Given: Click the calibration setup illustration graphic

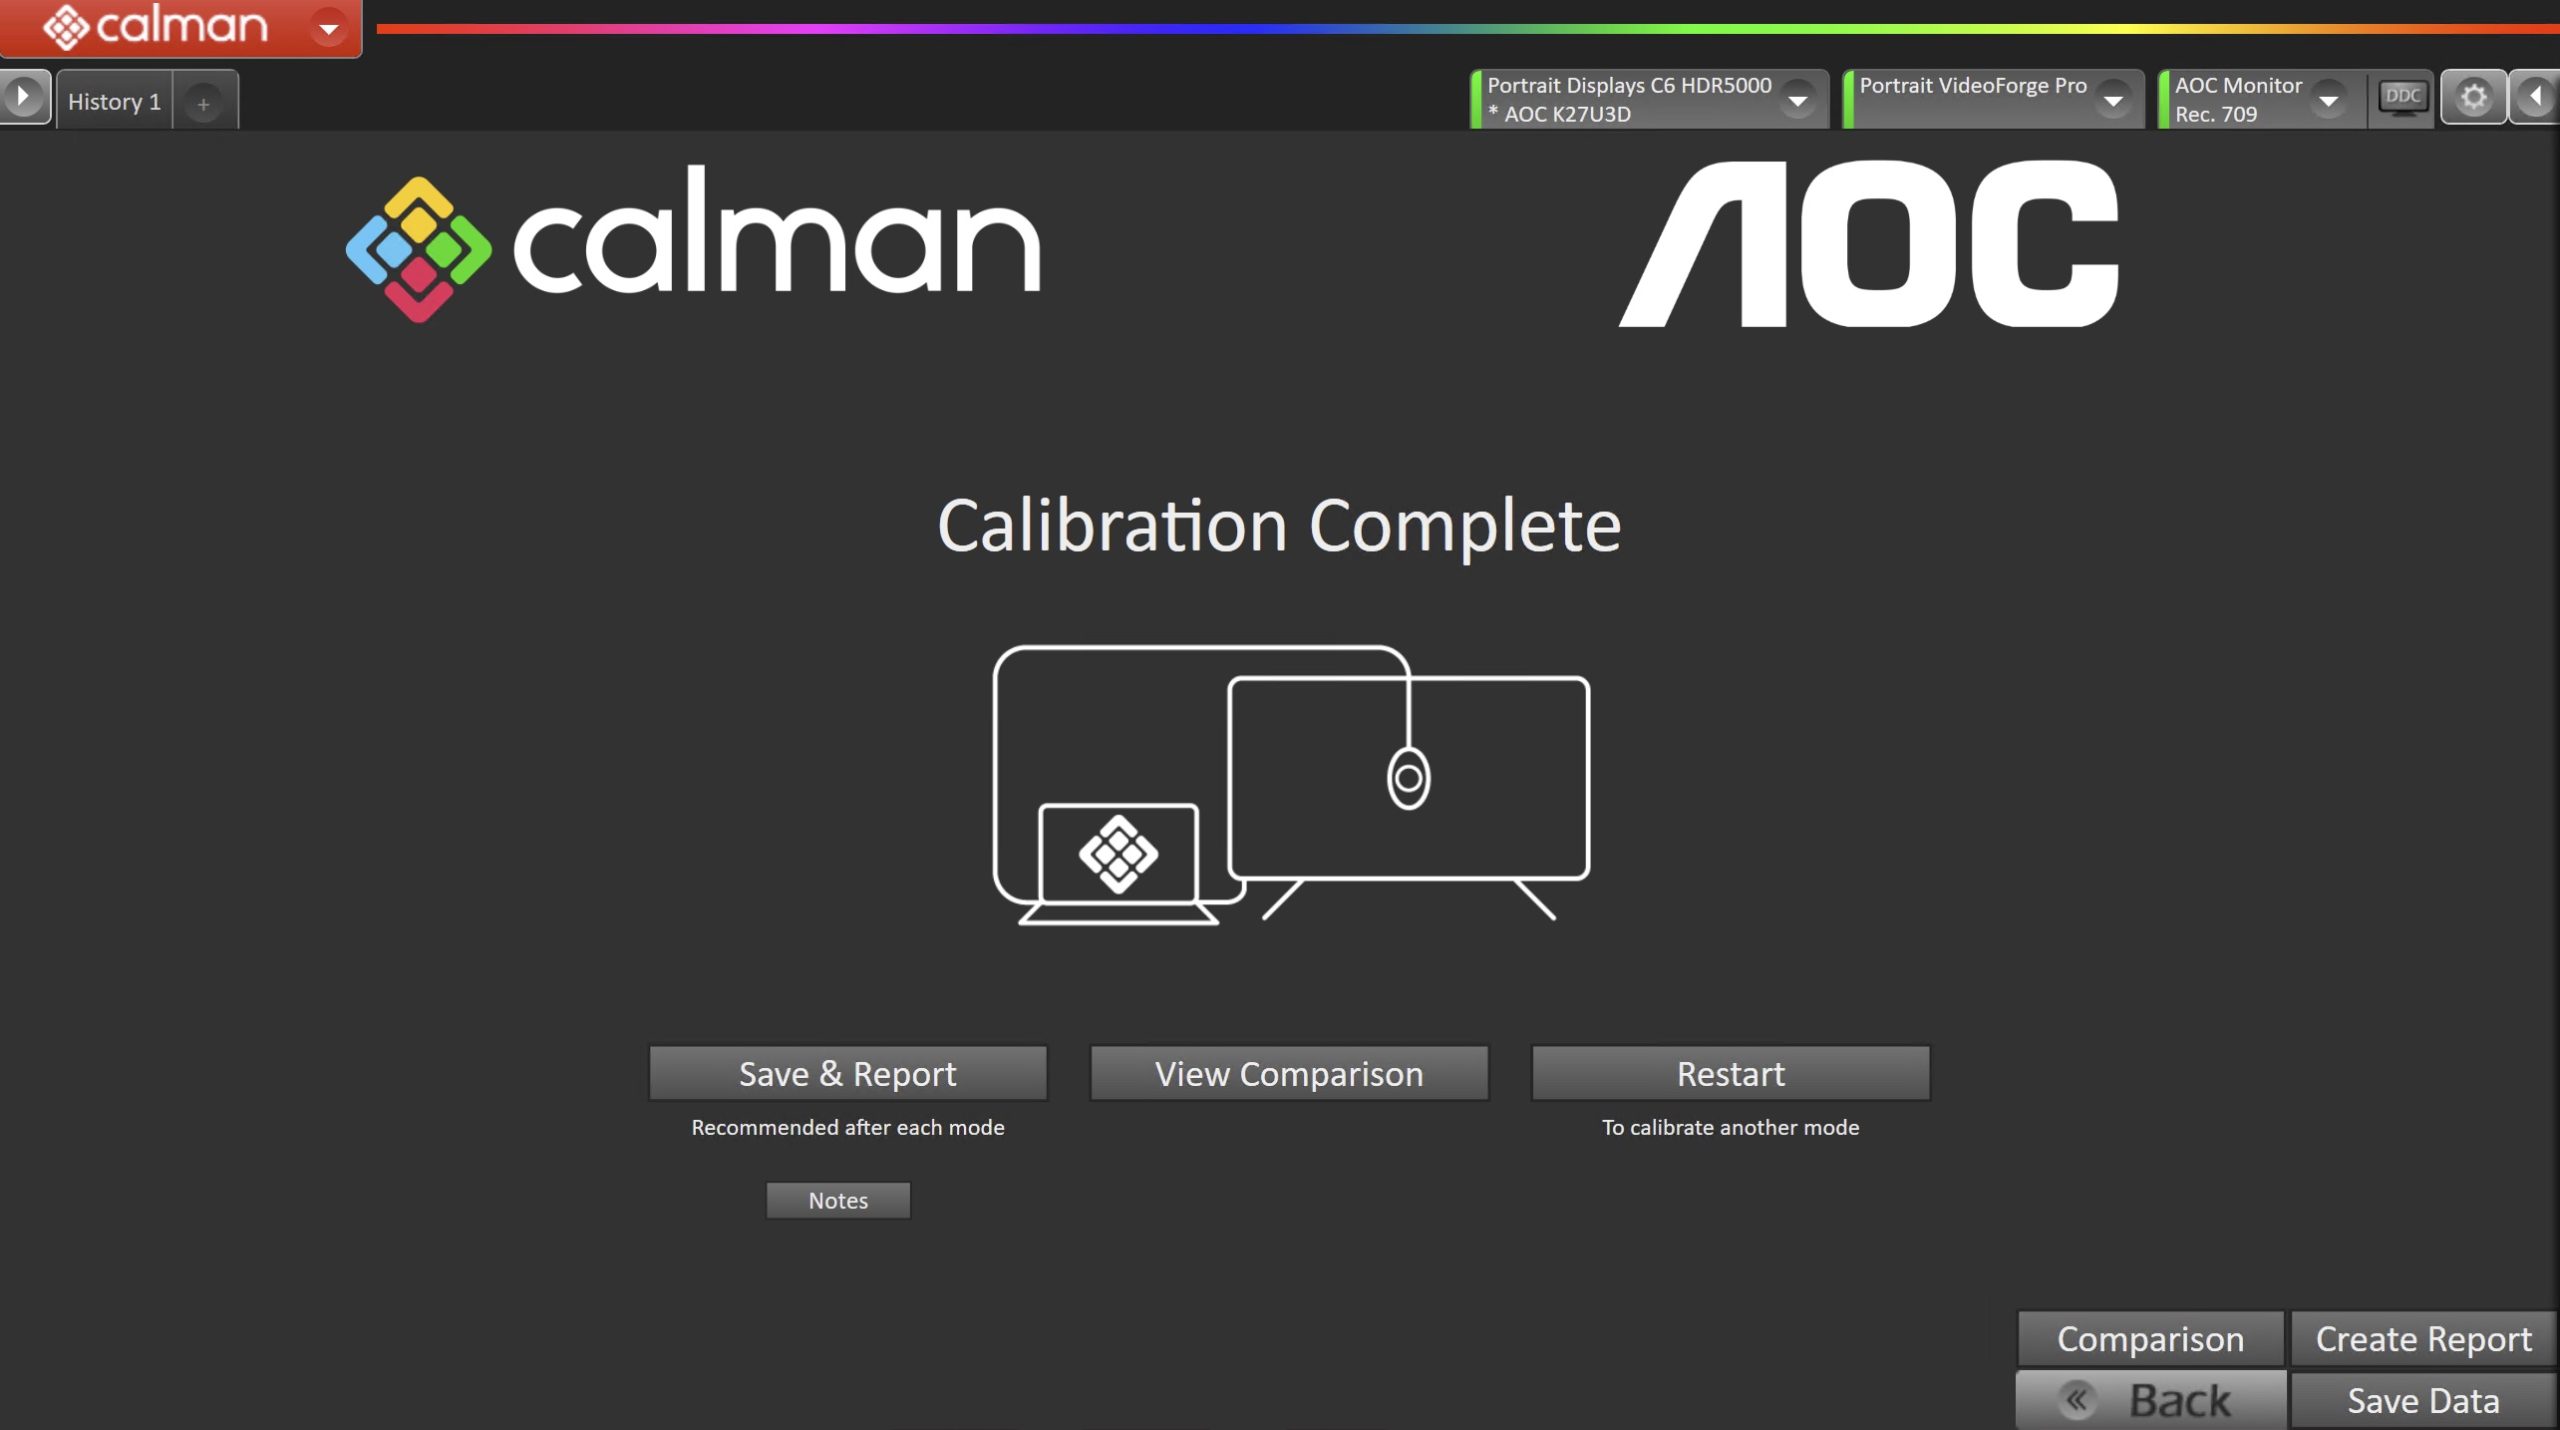Looking at the screenshot, I should 1290,783.
